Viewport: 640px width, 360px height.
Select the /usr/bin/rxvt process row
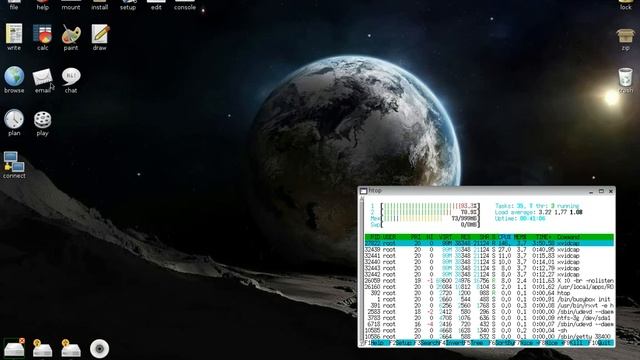(x=489, y=305)
